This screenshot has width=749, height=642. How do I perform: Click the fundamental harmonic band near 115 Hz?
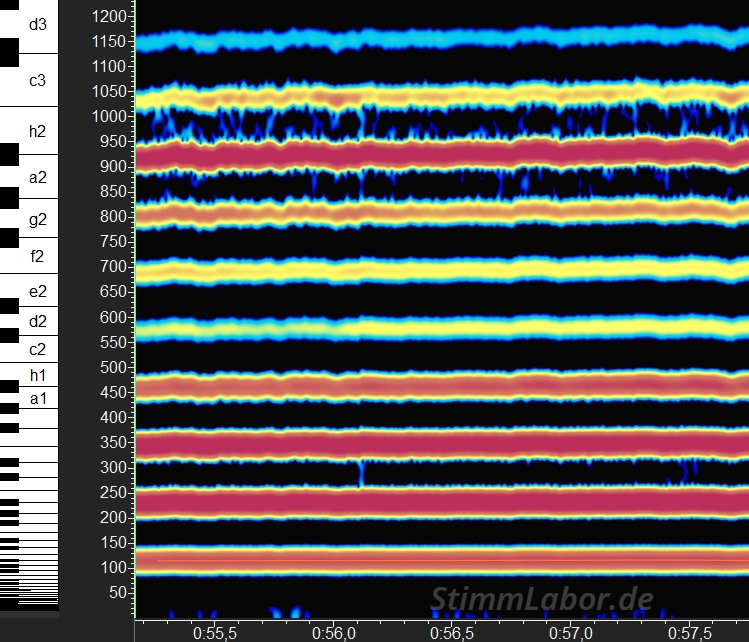(440, 561)
